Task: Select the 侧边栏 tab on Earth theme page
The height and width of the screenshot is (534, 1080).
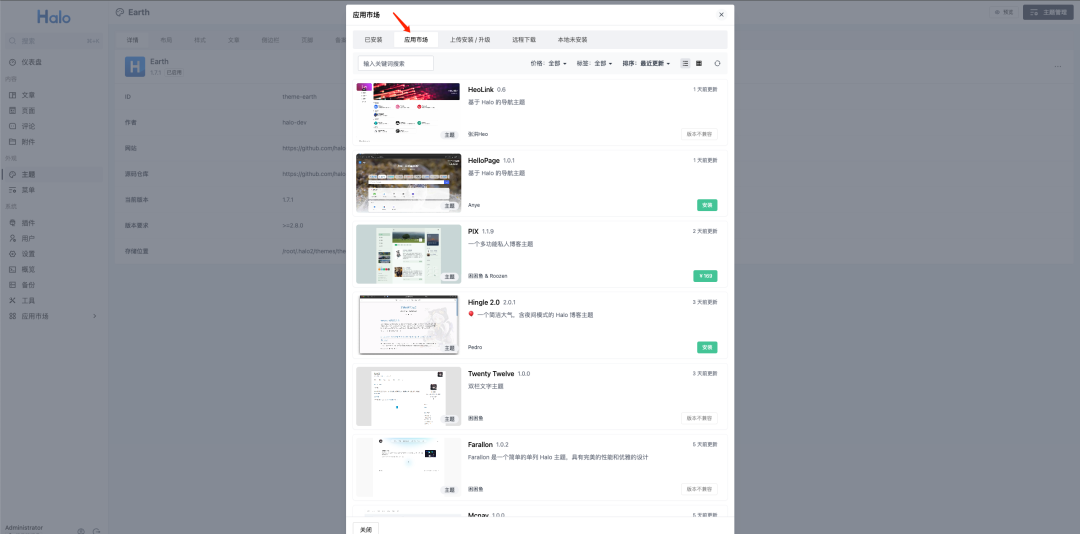Action: point(270,40)
